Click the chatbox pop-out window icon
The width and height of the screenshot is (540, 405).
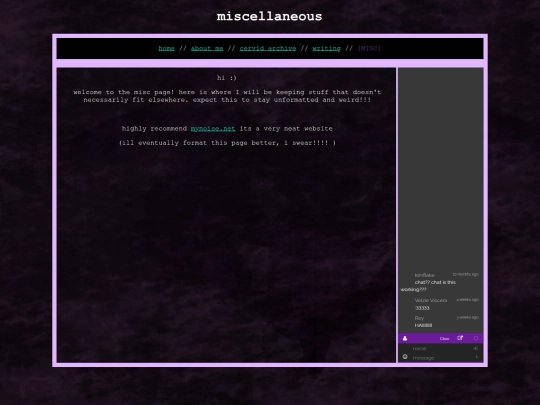pyautogui.click(x=460, y=338)
